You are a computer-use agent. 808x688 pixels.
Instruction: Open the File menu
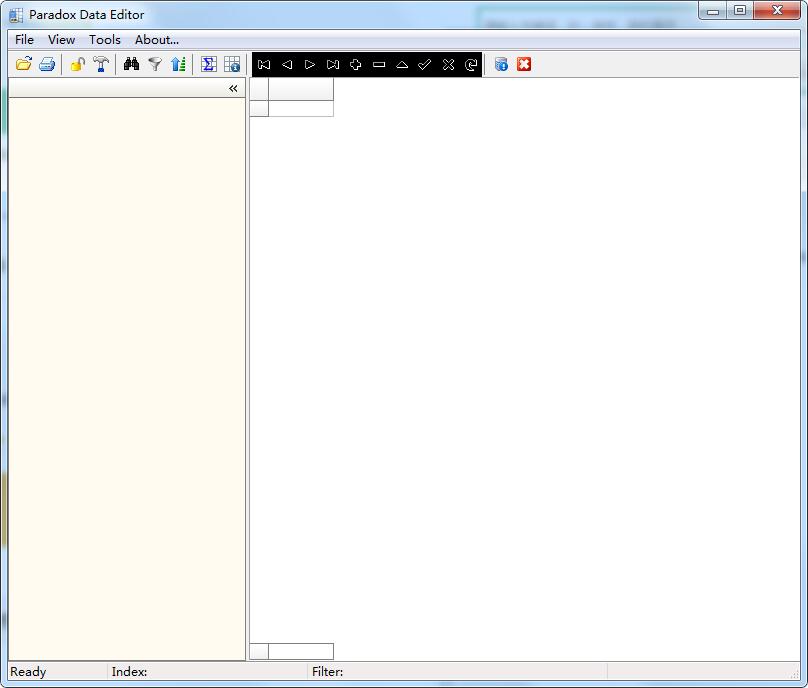pos(23,39)
